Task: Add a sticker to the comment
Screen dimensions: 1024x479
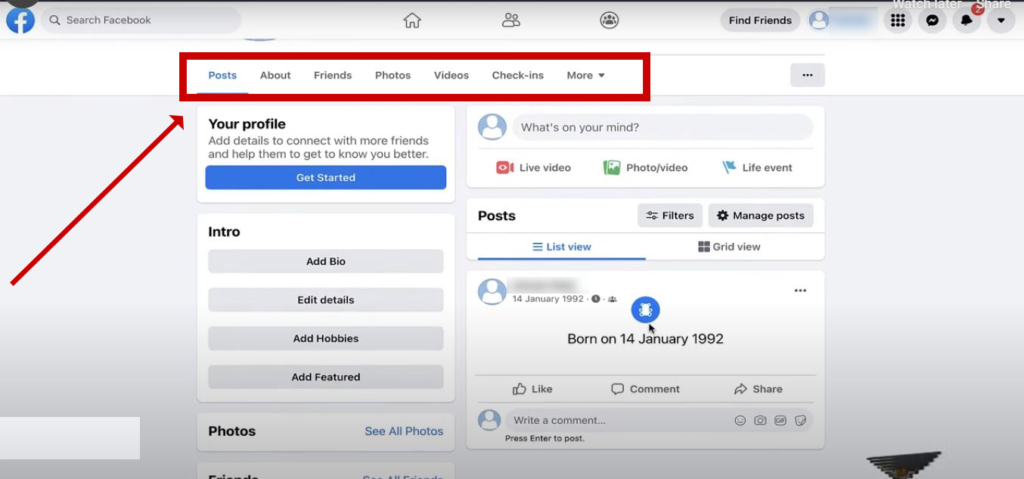Action: tap(801, 420)
